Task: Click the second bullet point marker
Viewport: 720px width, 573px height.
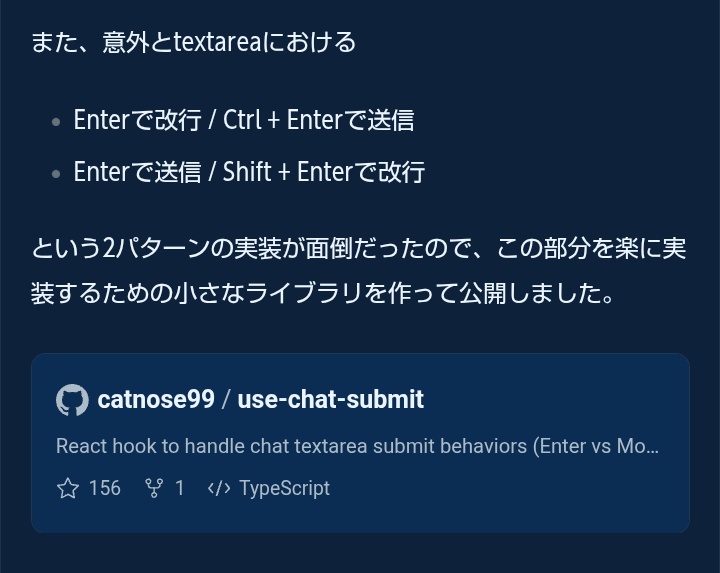Action: click(x=55, y=173)
